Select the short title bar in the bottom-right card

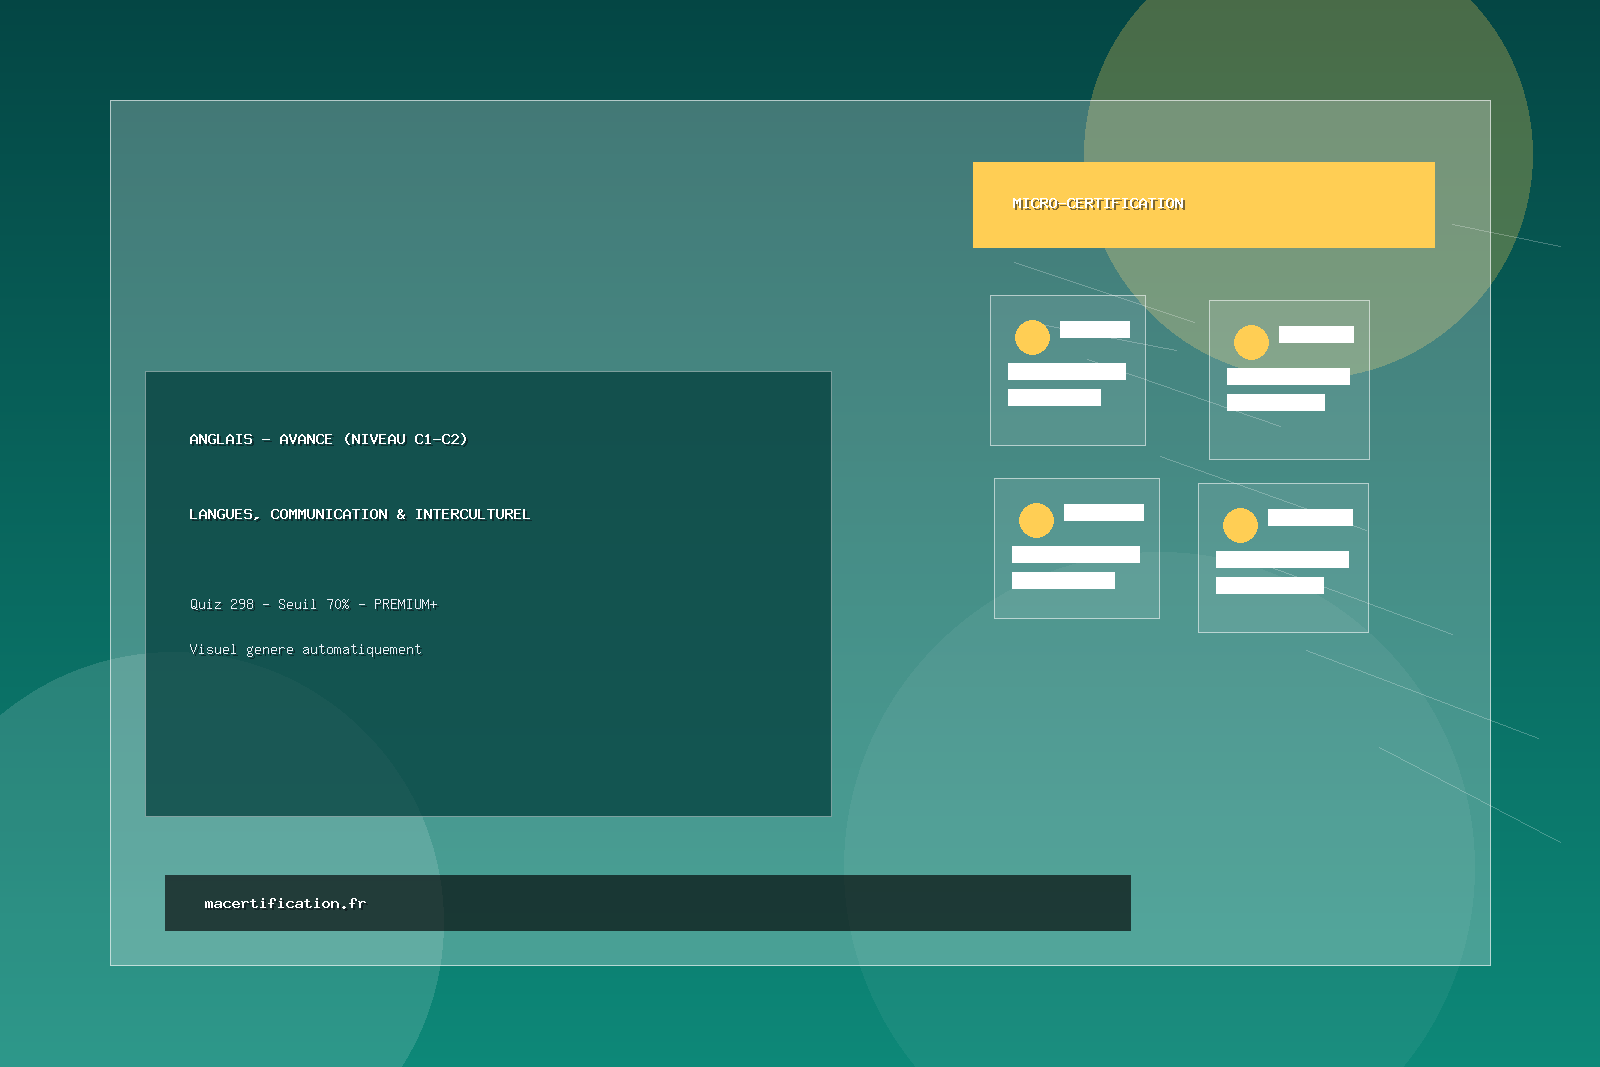[x=1310, y=518]
